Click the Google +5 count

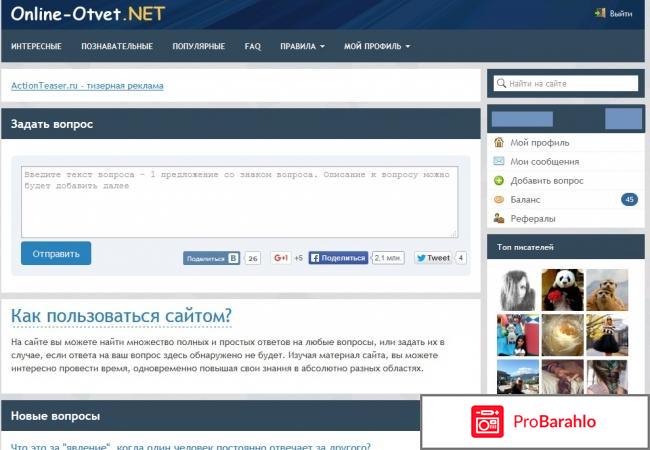(298, 258)
